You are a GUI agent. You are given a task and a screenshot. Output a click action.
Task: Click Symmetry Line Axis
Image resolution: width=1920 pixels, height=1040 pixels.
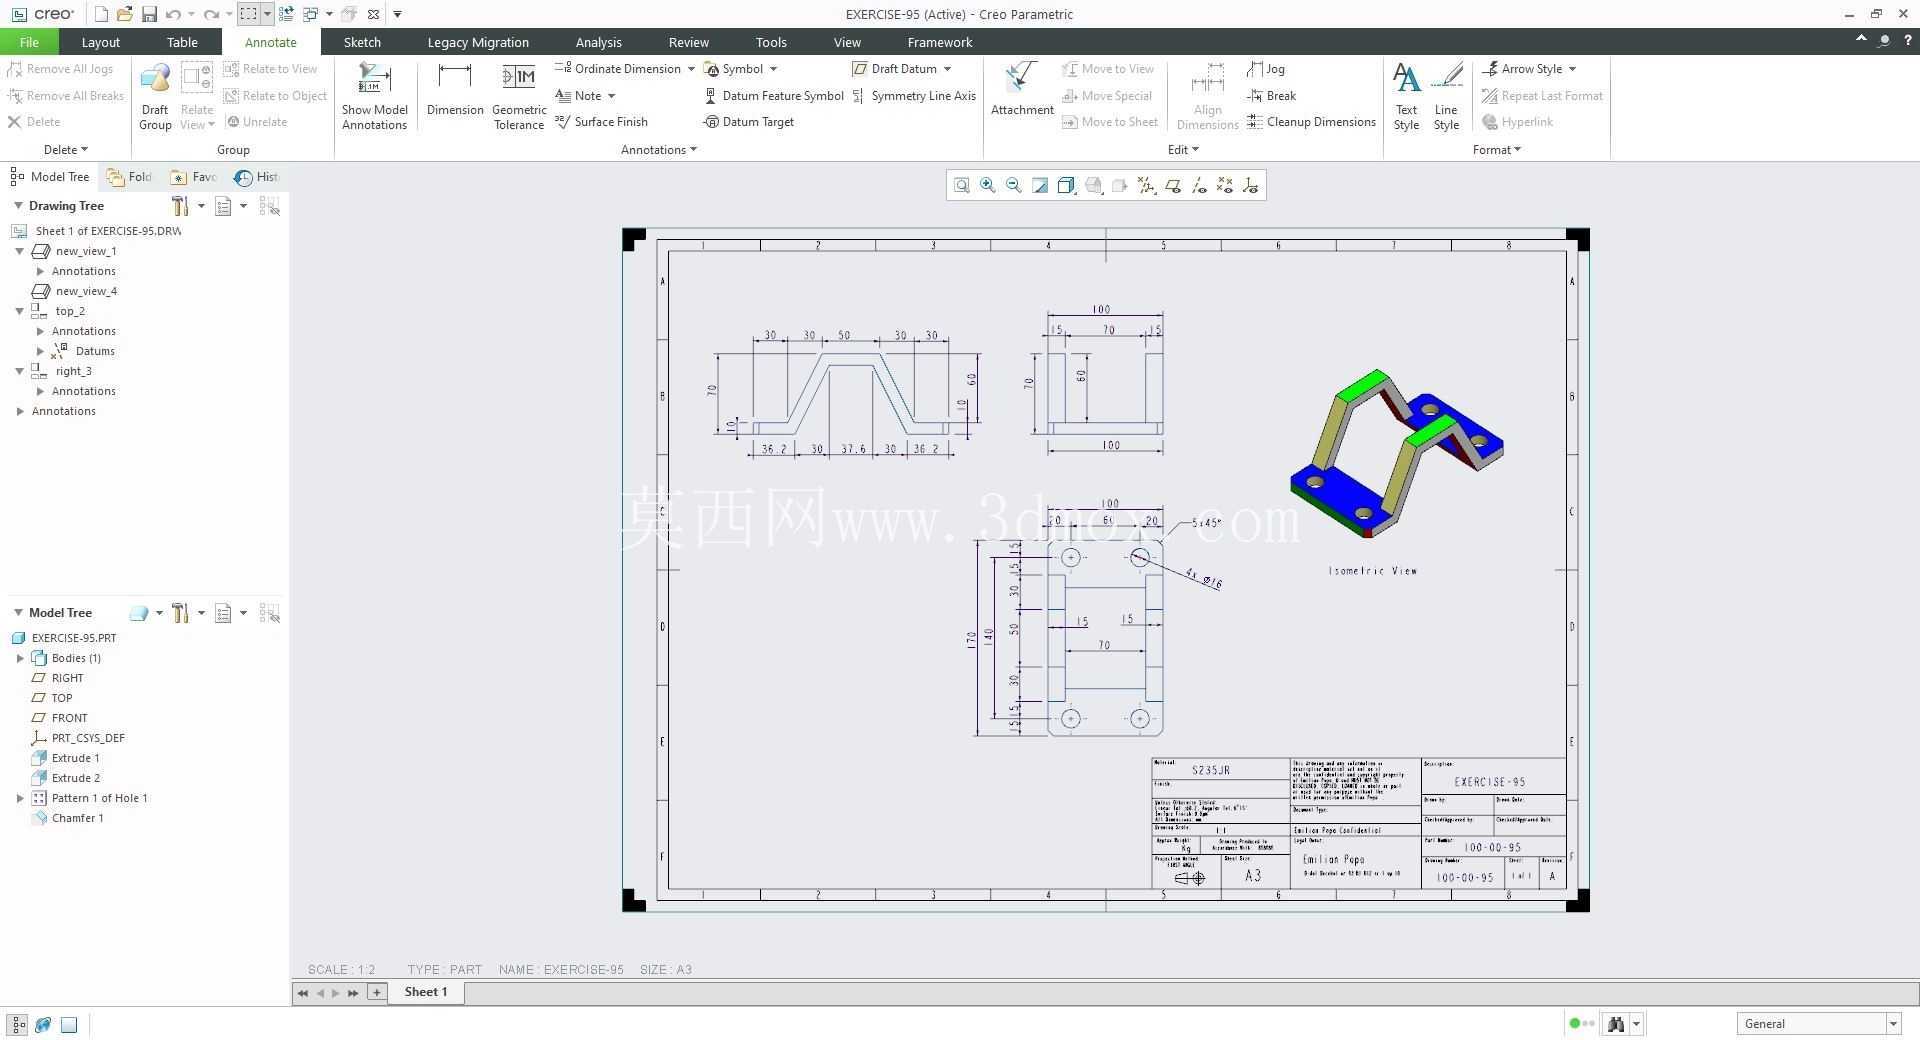tap(914, 96)
